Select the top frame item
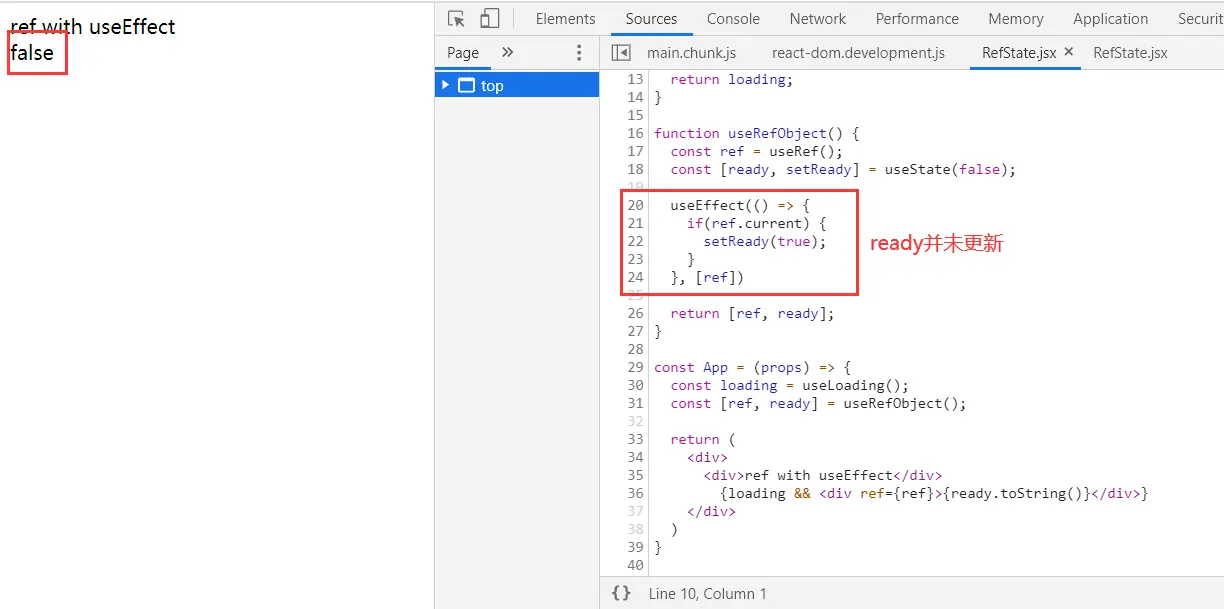The image size is (1224, 609). [517, 85]
